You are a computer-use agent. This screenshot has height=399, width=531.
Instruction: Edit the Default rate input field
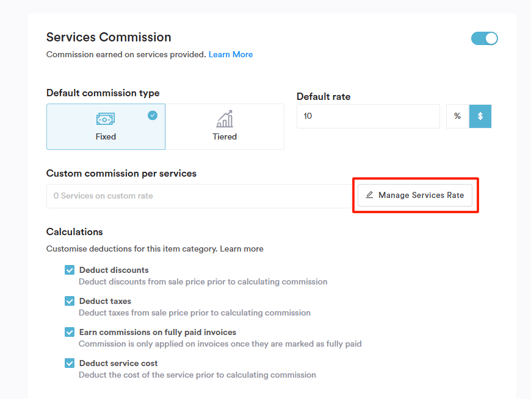[x=368, y=116]
